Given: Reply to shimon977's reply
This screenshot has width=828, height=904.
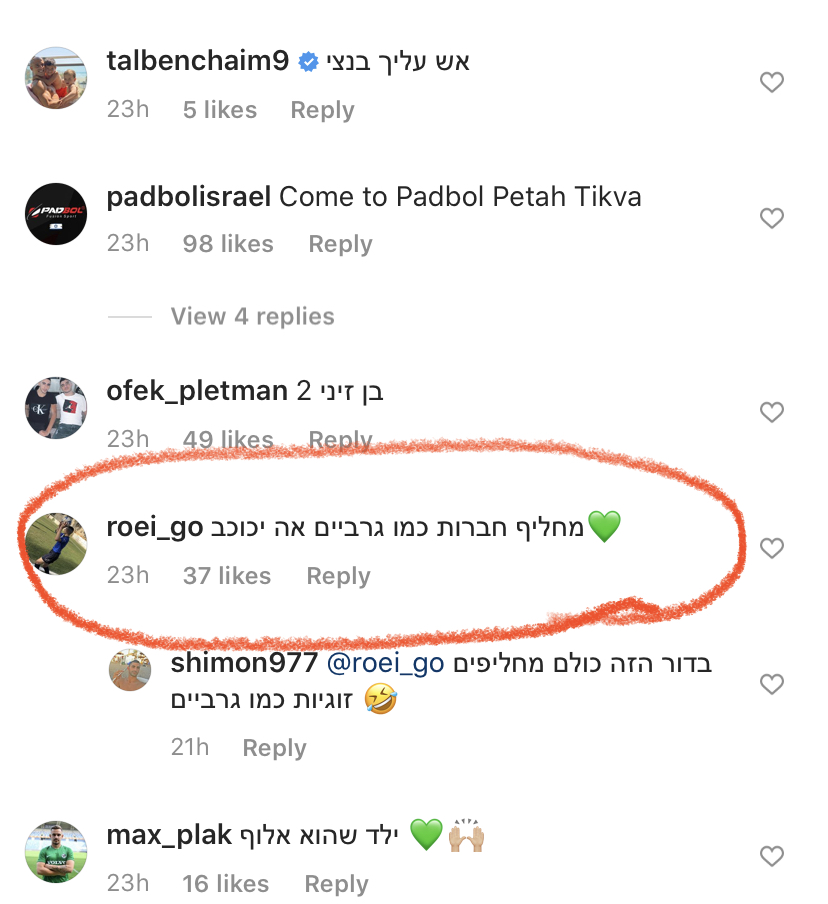Looking at the screenshot, I should pos(274,748).
